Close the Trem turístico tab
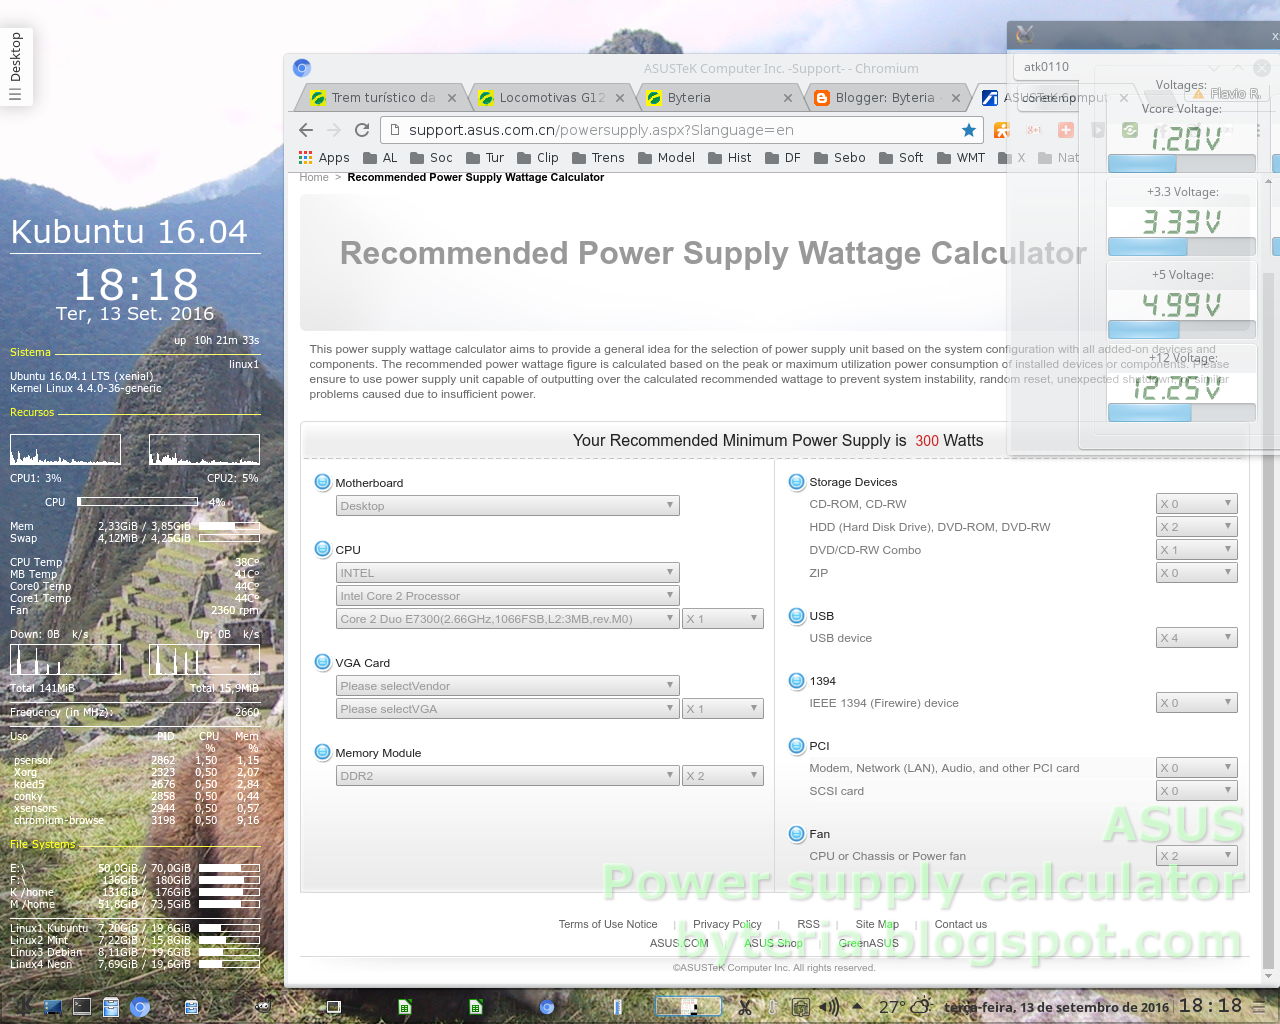 point(452,98)
